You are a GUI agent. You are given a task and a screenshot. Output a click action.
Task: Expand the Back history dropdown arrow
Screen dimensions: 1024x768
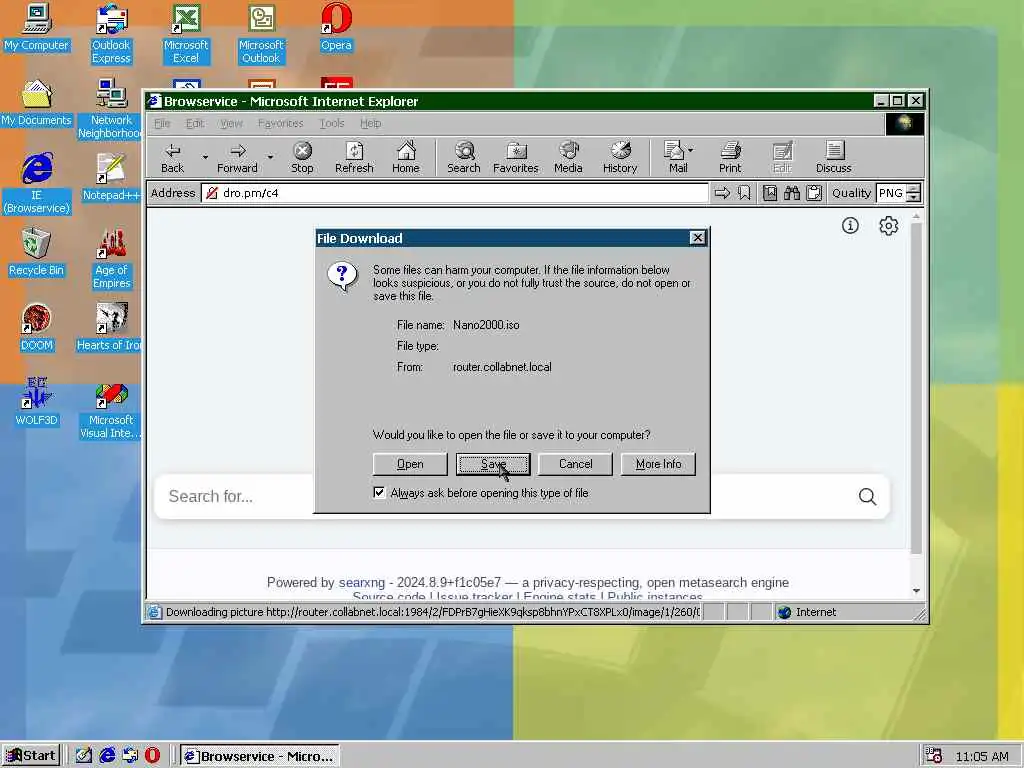tap(205, 157)
